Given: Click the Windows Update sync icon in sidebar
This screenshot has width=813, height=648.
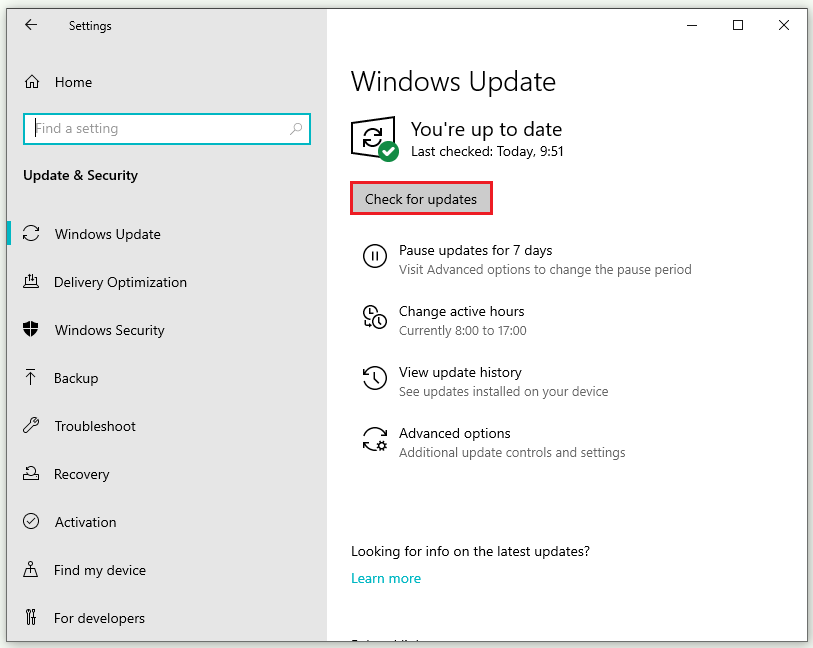Looking at the screenshot, I should (x=31, y=233).
